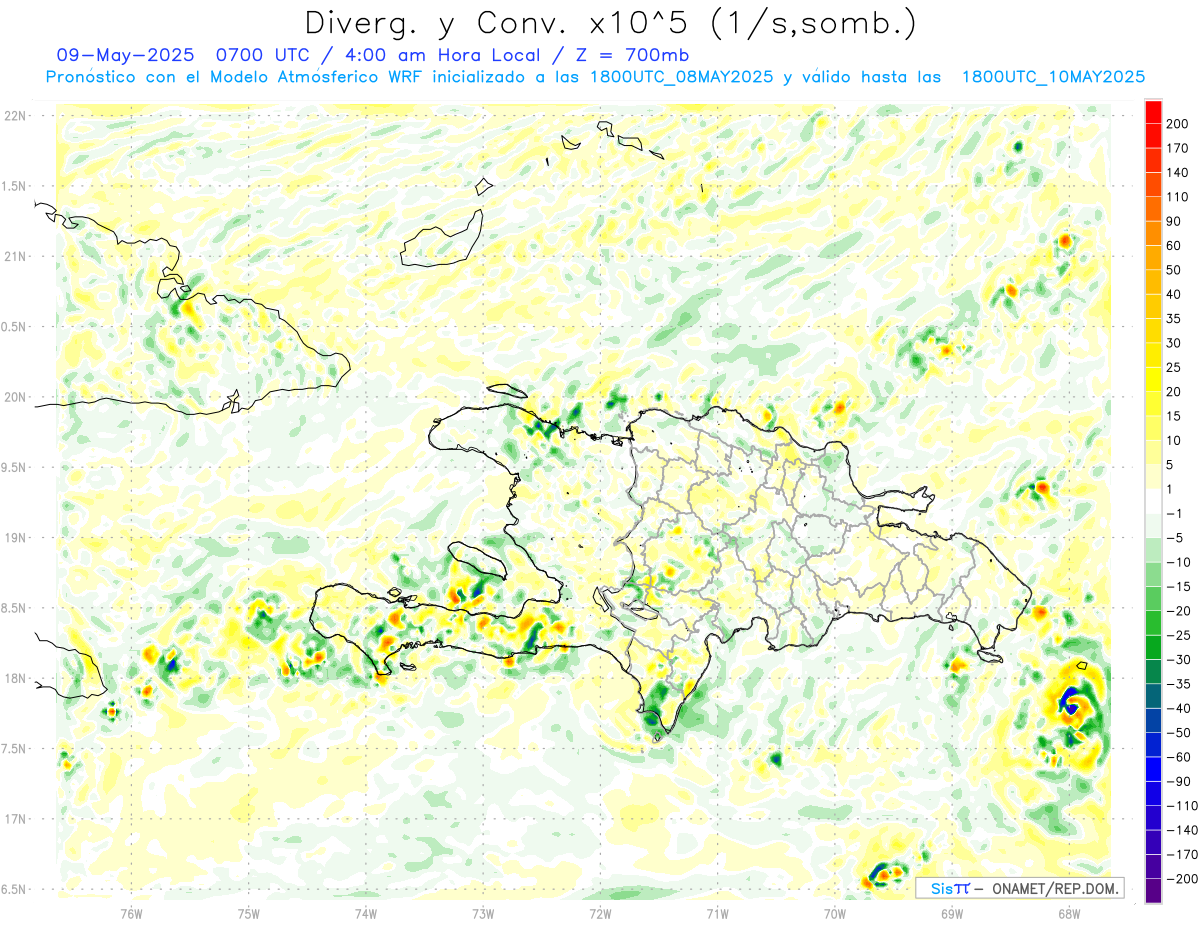Click the darkest purple colorbar swatch
Viewport: 1200px width, 927px height.
1153,892
